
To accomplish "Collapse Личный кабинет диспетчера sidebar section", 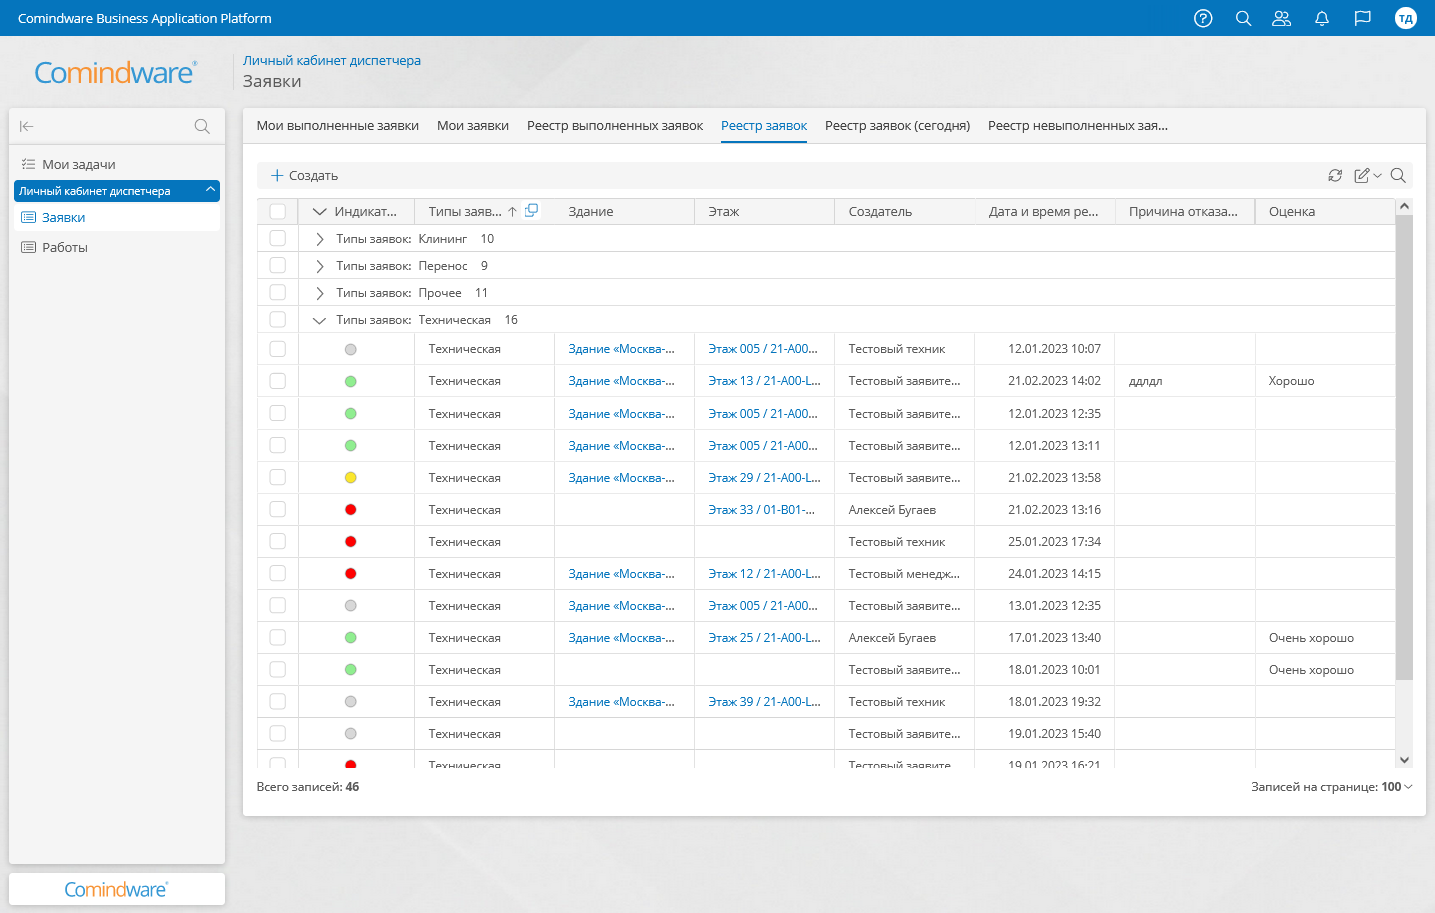I will pos(210,190).
